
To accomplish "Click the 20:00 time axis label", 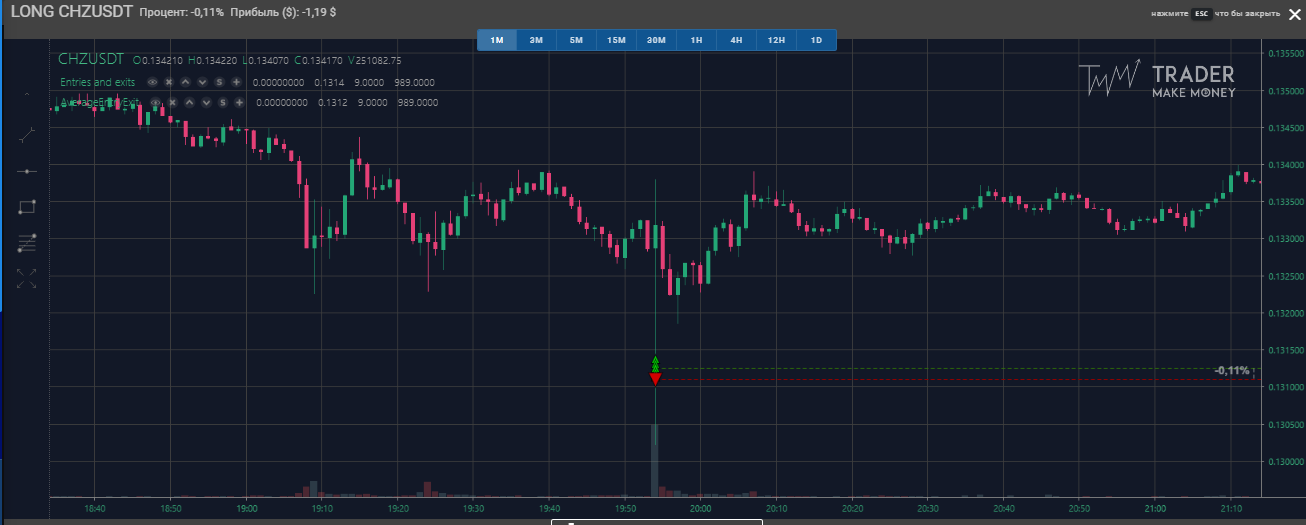I will pyautogui.click(x=700, y=508).
